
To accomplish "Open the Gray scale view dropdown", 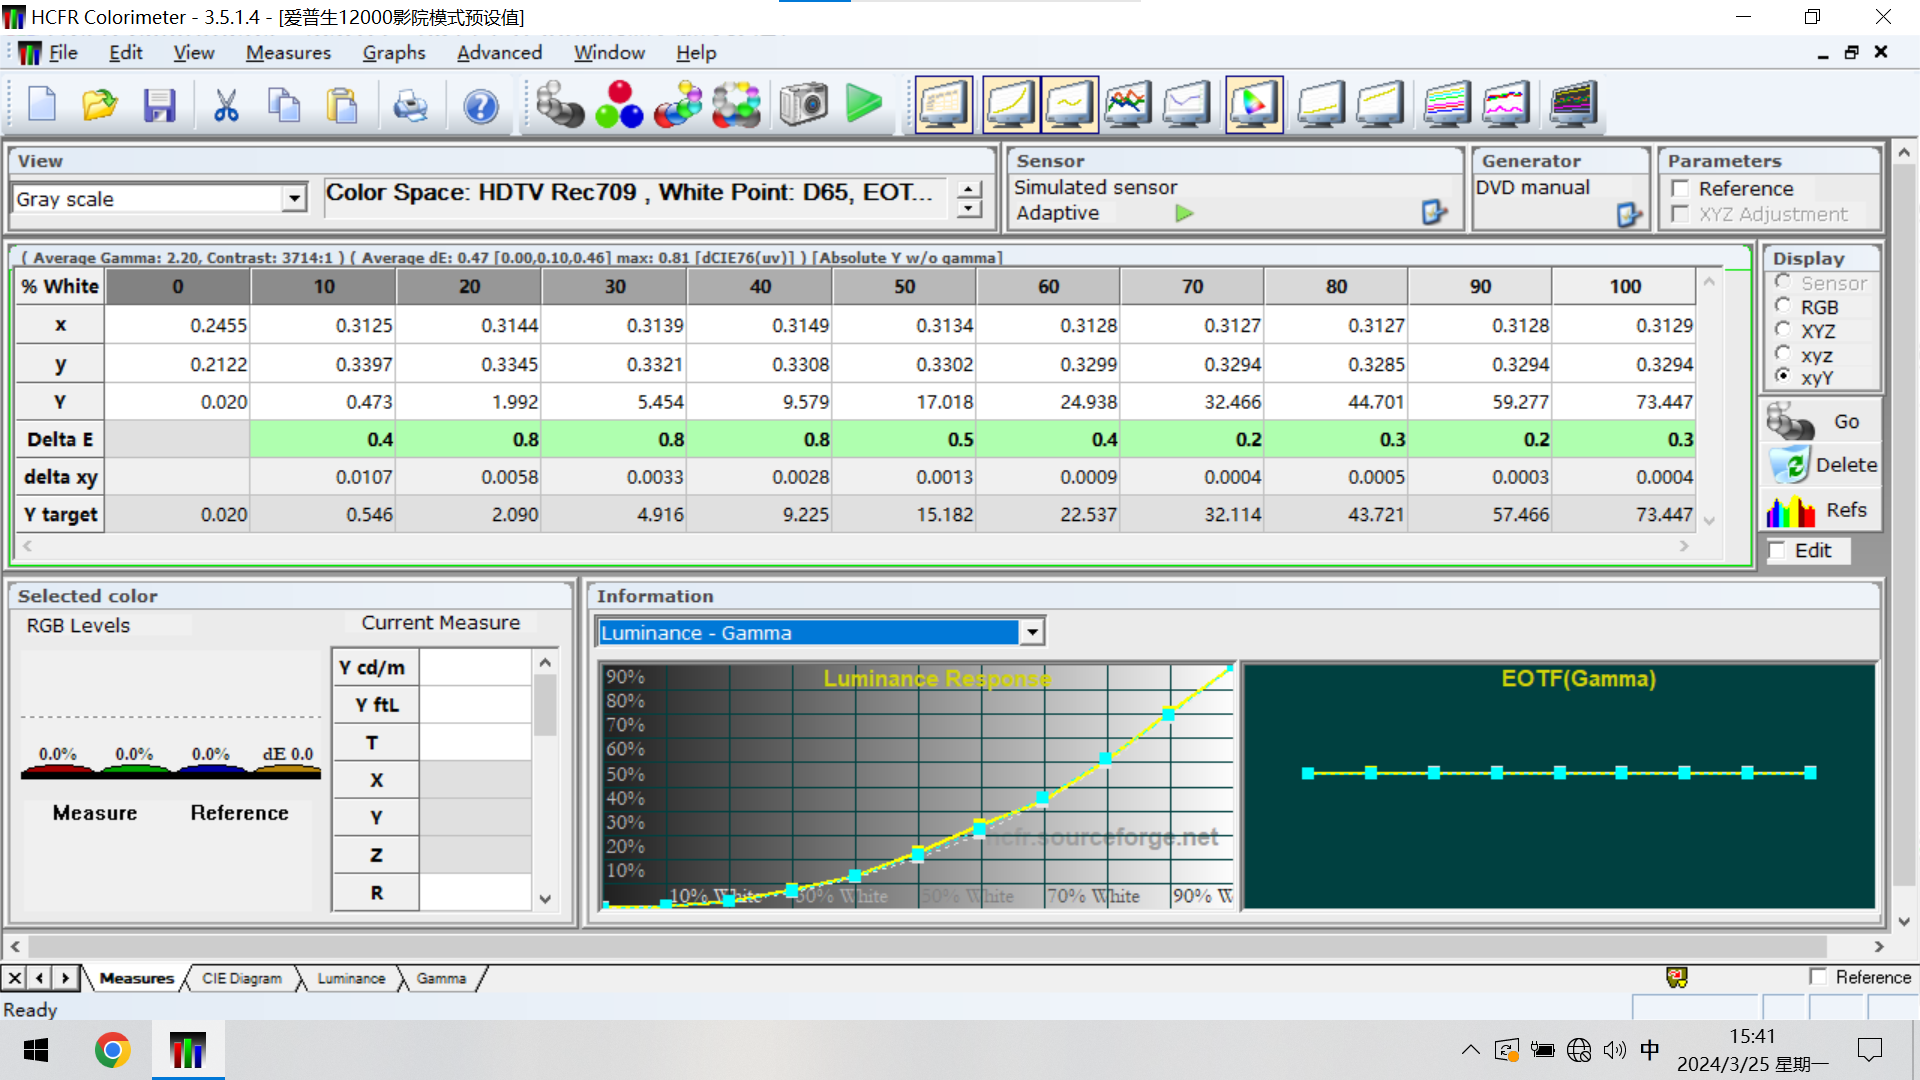I will tap(293, 199).
